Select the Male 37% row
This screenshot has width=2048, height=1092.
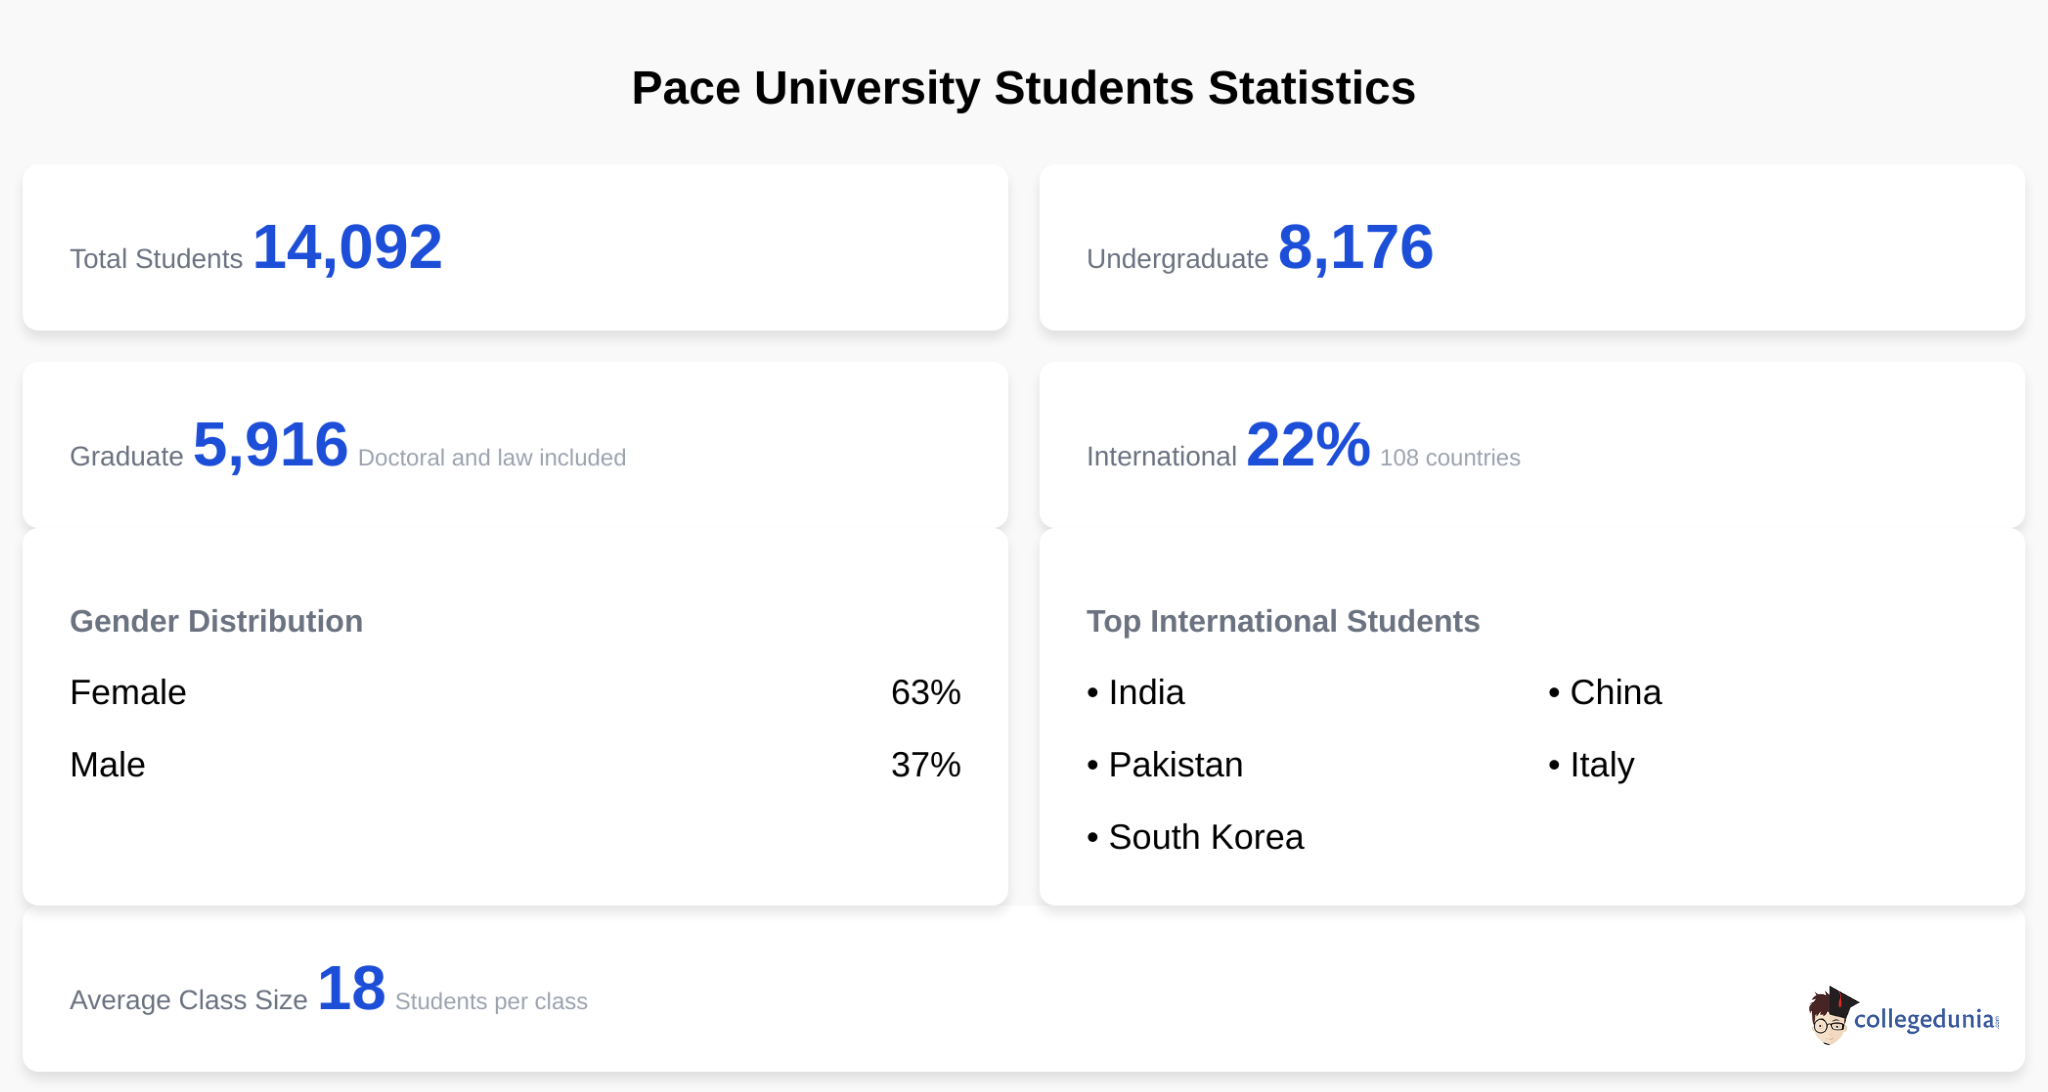(514, 765)
